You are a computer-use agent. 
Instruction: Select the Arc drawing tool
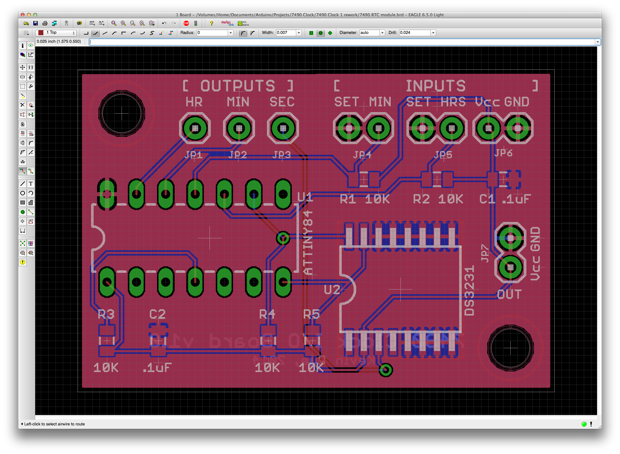[30, 193]
